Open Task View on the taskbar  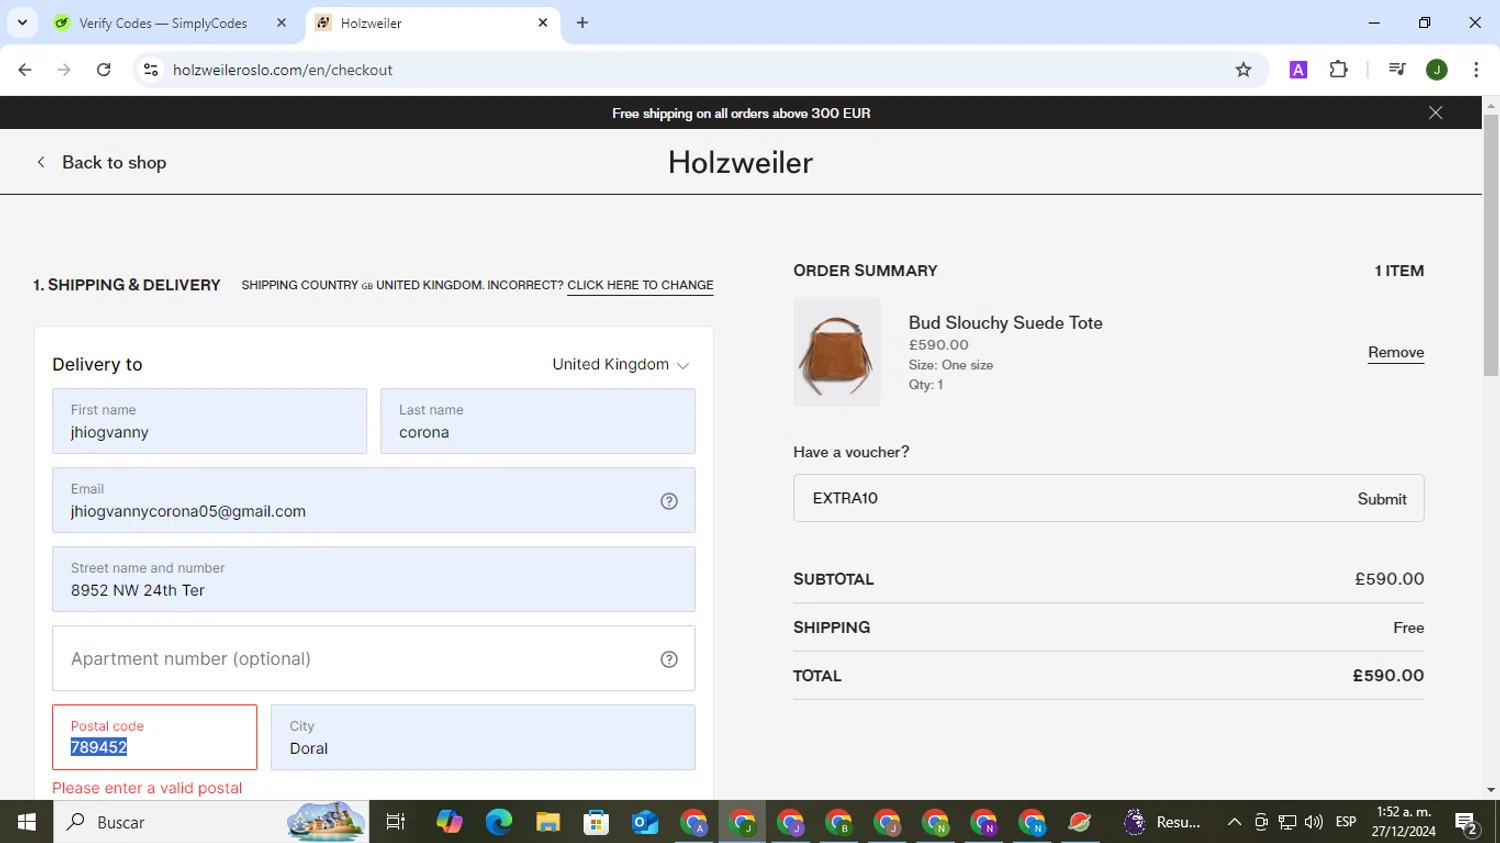(396, 822)
